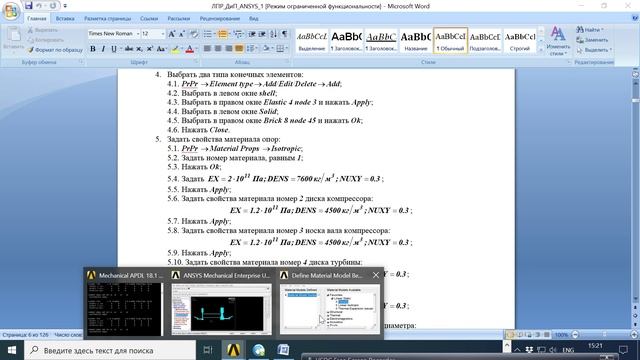Apply Подзаголовок style from gallery

tap(485, 41)
